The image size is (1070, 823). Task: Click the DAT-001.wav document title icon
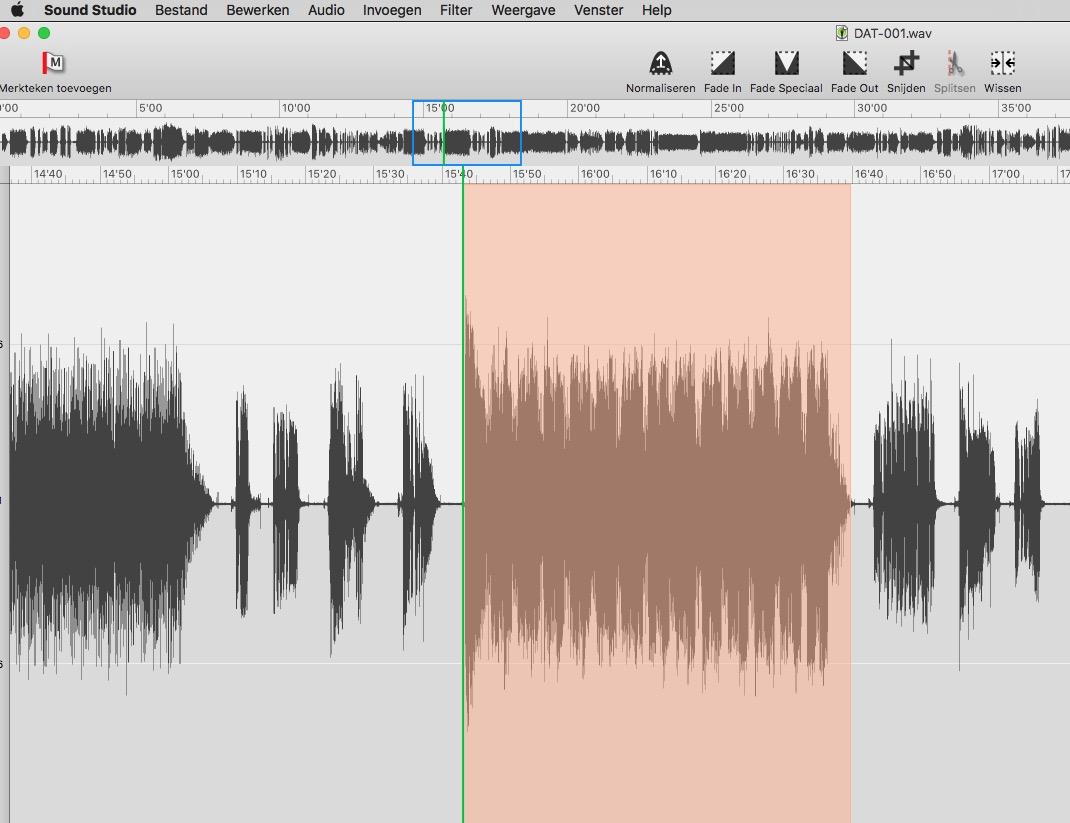(842, 33)
